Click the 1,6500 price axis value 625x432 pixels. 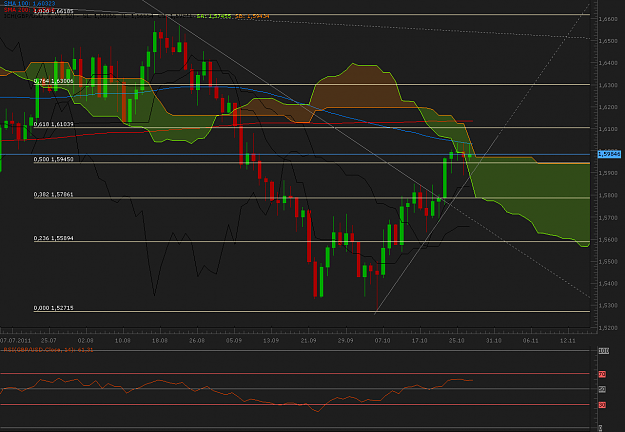point(608,41)
